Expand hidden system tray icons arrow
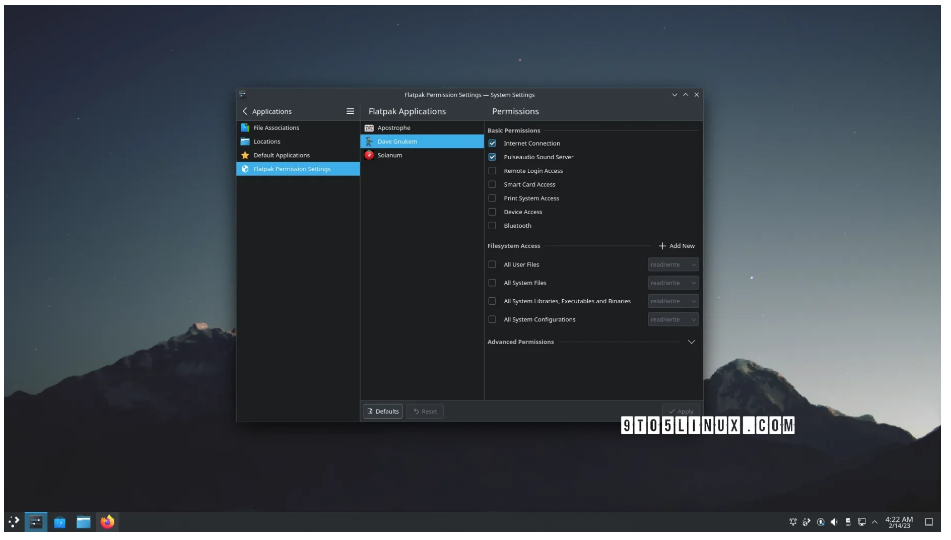The image size is (951, 540). click(875, 522)
